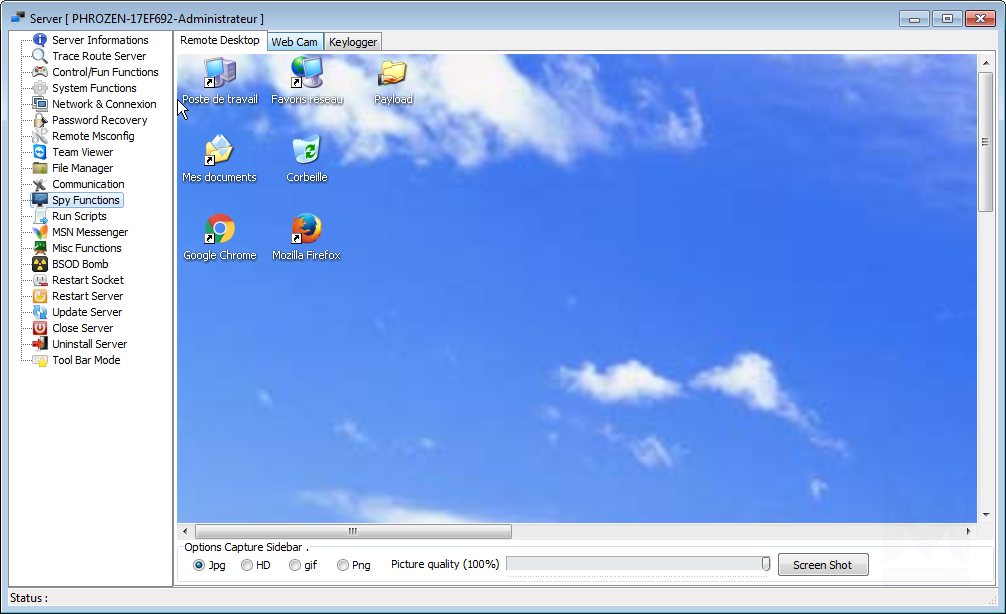Open File Manager from the sidebar
1006x614 pixels.
point(82,168)
